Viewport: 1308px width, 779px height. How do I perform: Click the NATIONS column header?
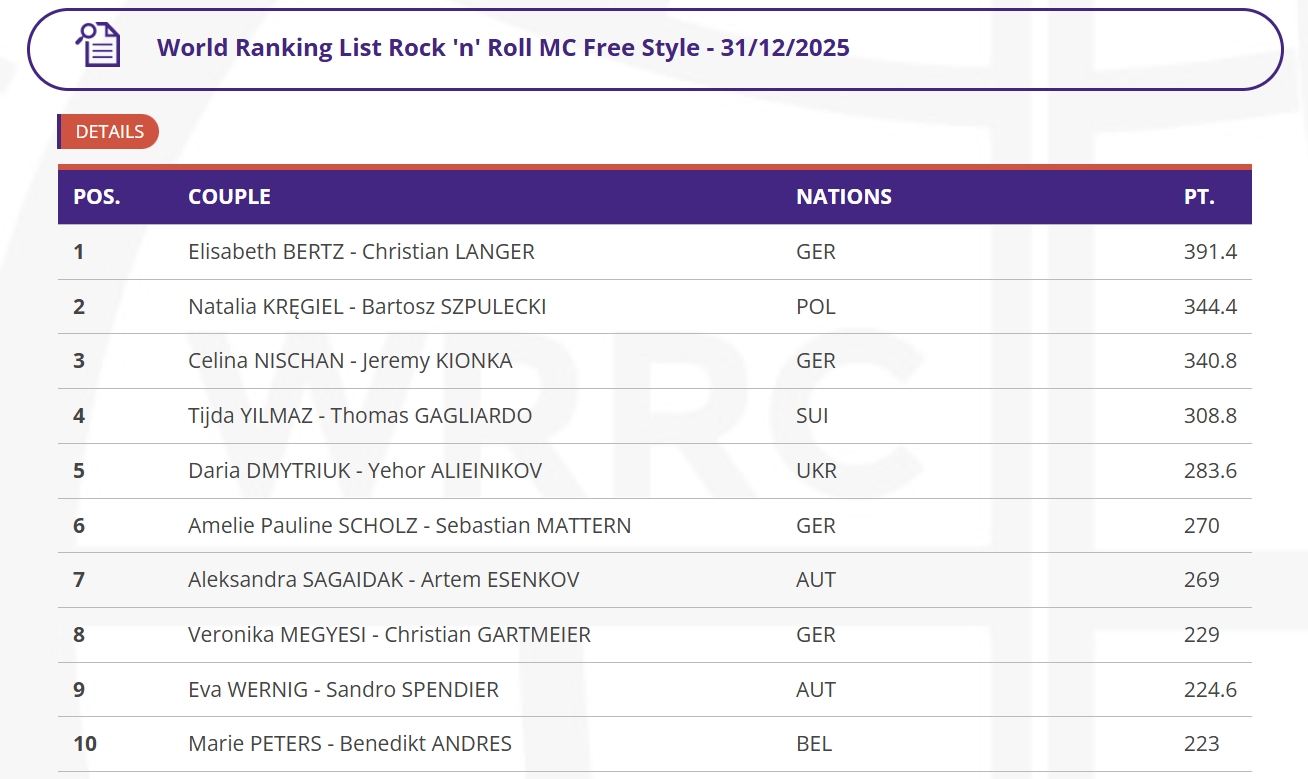pyautogui.click(x=843, y=197)
